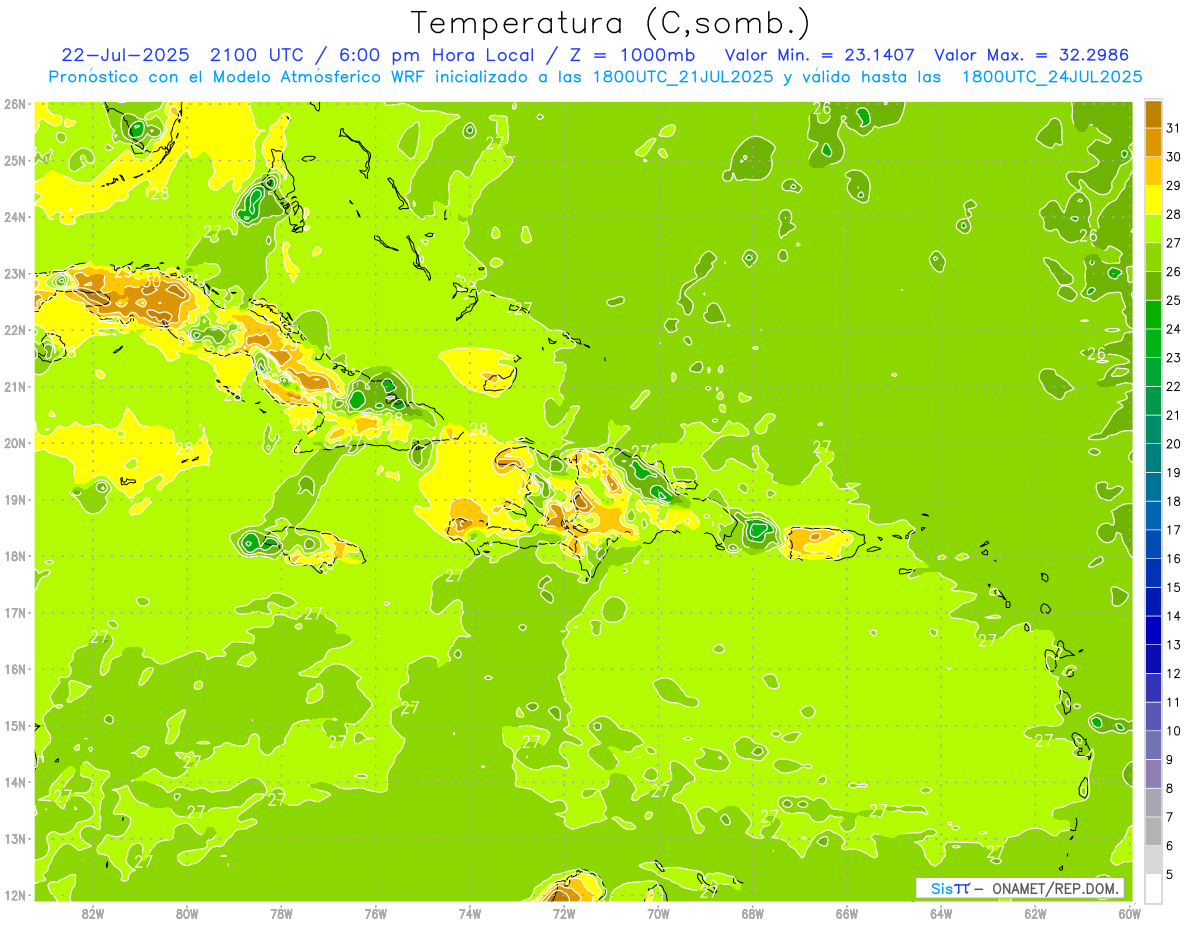Click the '68W' longitude axis label
Image resolution: width=1200 pixels, height=927 pixels.
pyautogui.click(x=752, y=913)
